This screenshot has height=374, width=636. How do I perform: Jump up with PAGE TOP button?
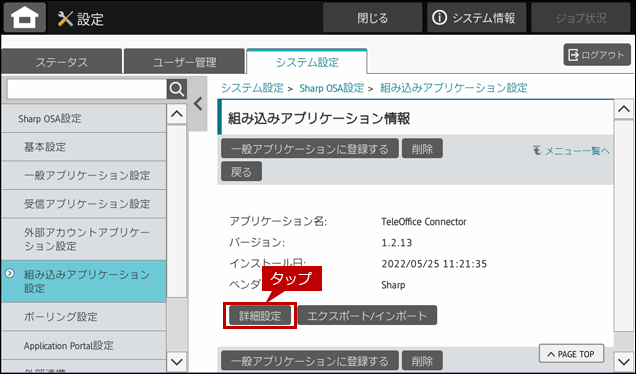(571, 354)
